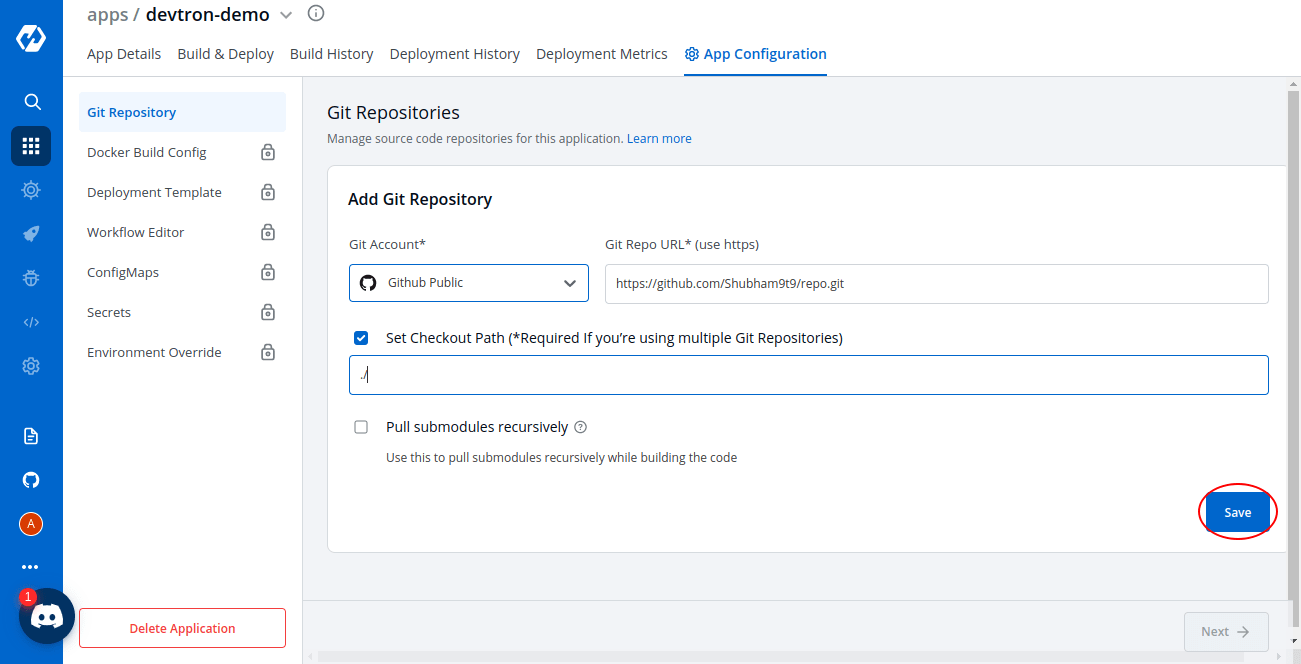Viewport: 1301px width, 664px height.
Task: Click the Delete Application button
Action: pyautogui.click(x=181, y=627)
